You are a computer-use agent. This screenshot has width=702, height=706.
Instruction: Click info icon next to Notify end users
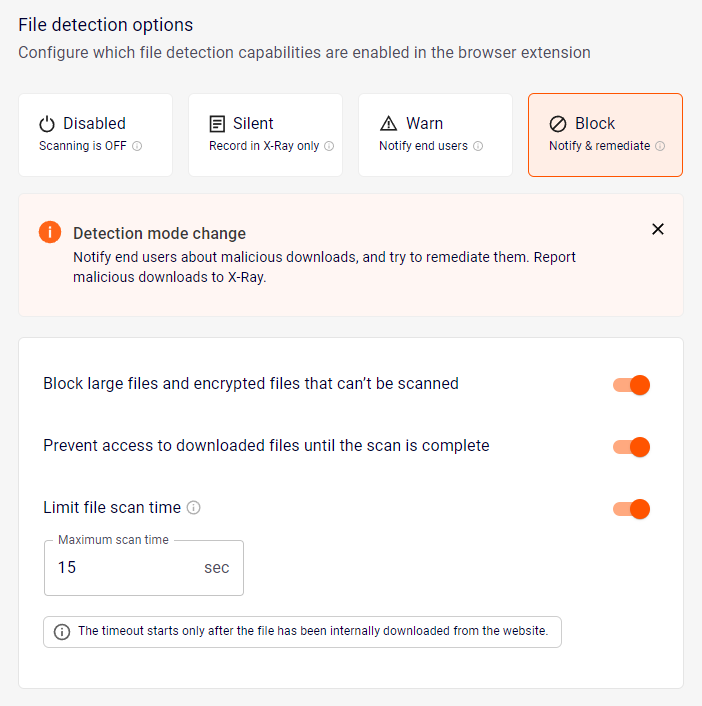click(x=478, y=146)
